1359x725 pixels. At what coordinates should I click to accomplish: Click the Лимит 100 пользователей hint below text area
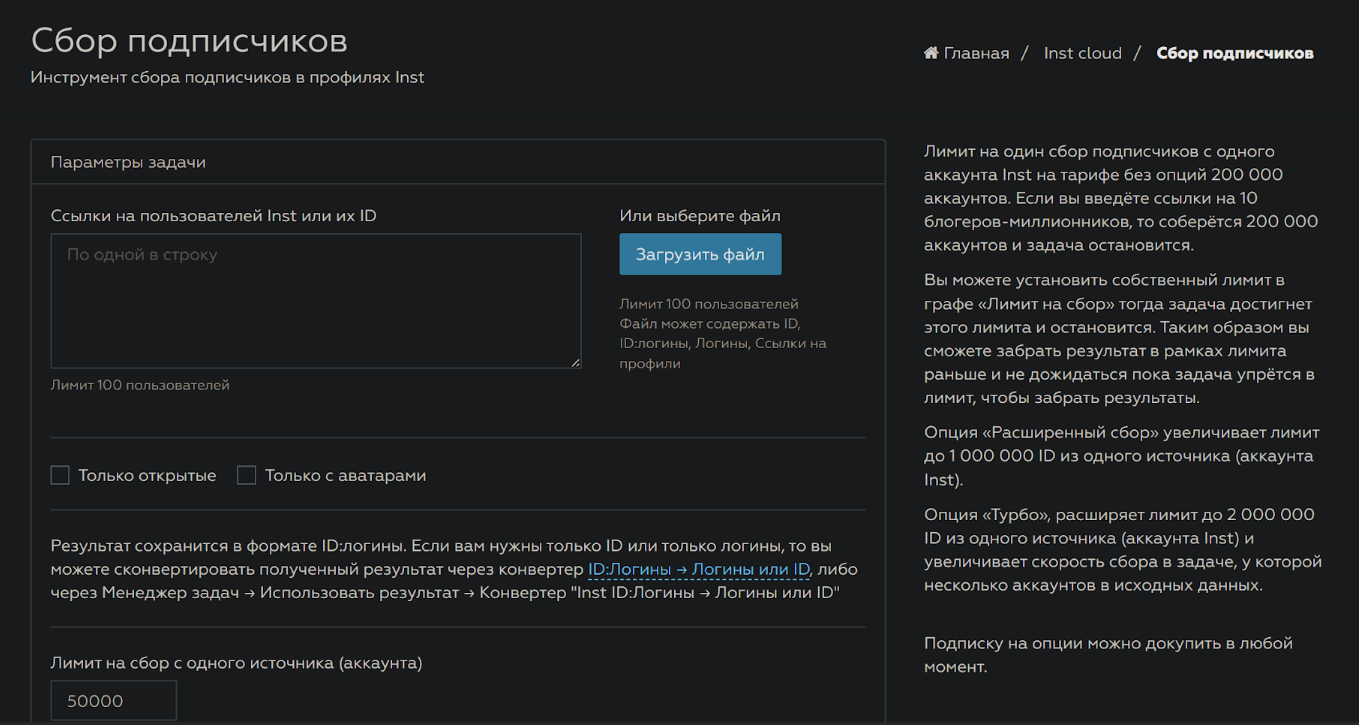click(140, 385)
